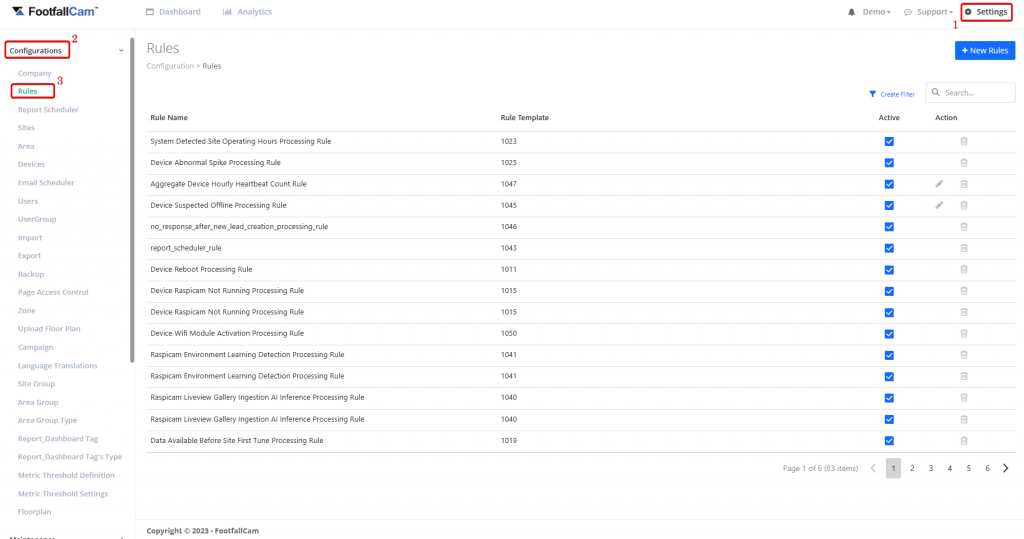Collapse the Configurations sidebar section
Screen dimensions: 1024x539
(121, 50)
